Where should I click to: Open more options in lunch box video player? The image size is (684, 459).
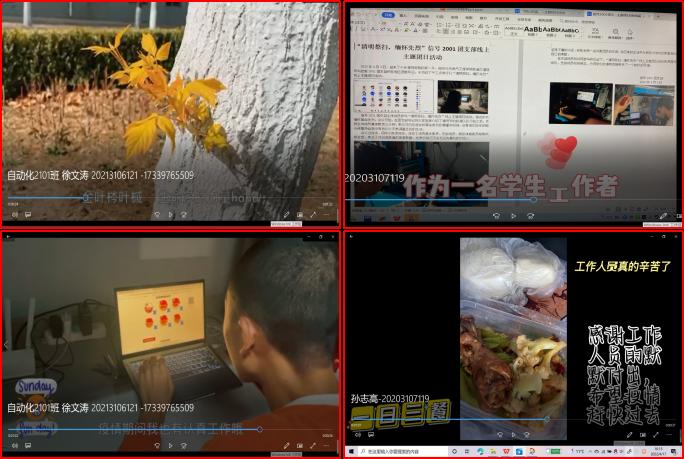pos(669,435)
